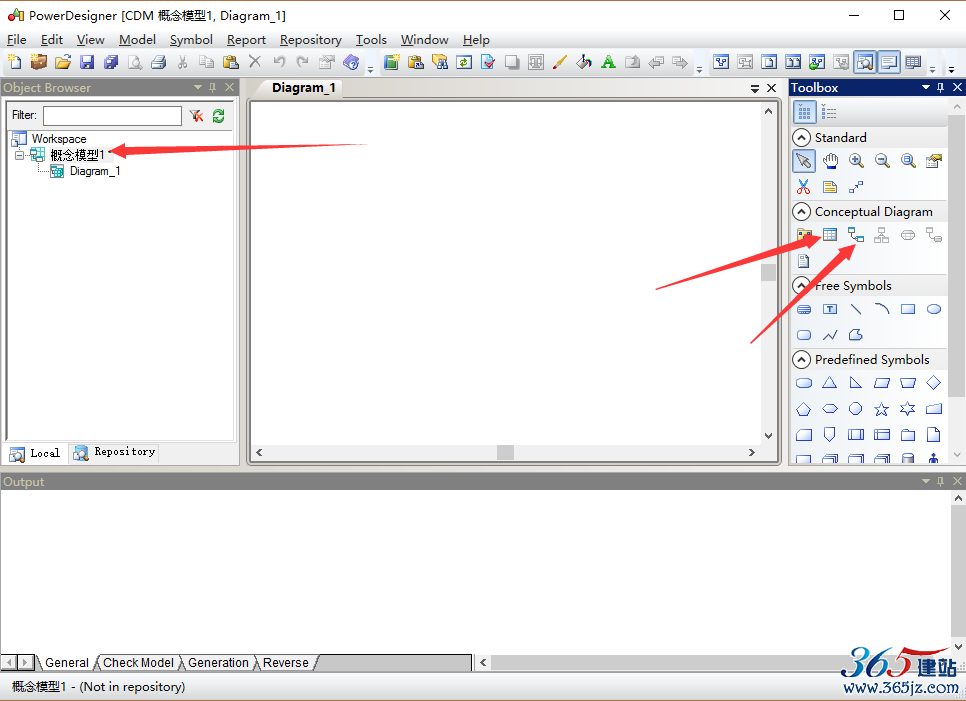Screen dimensions: 966x701
Task: Select the Link/Traceability tool in Standard group
Action: [x=856, y=187]
